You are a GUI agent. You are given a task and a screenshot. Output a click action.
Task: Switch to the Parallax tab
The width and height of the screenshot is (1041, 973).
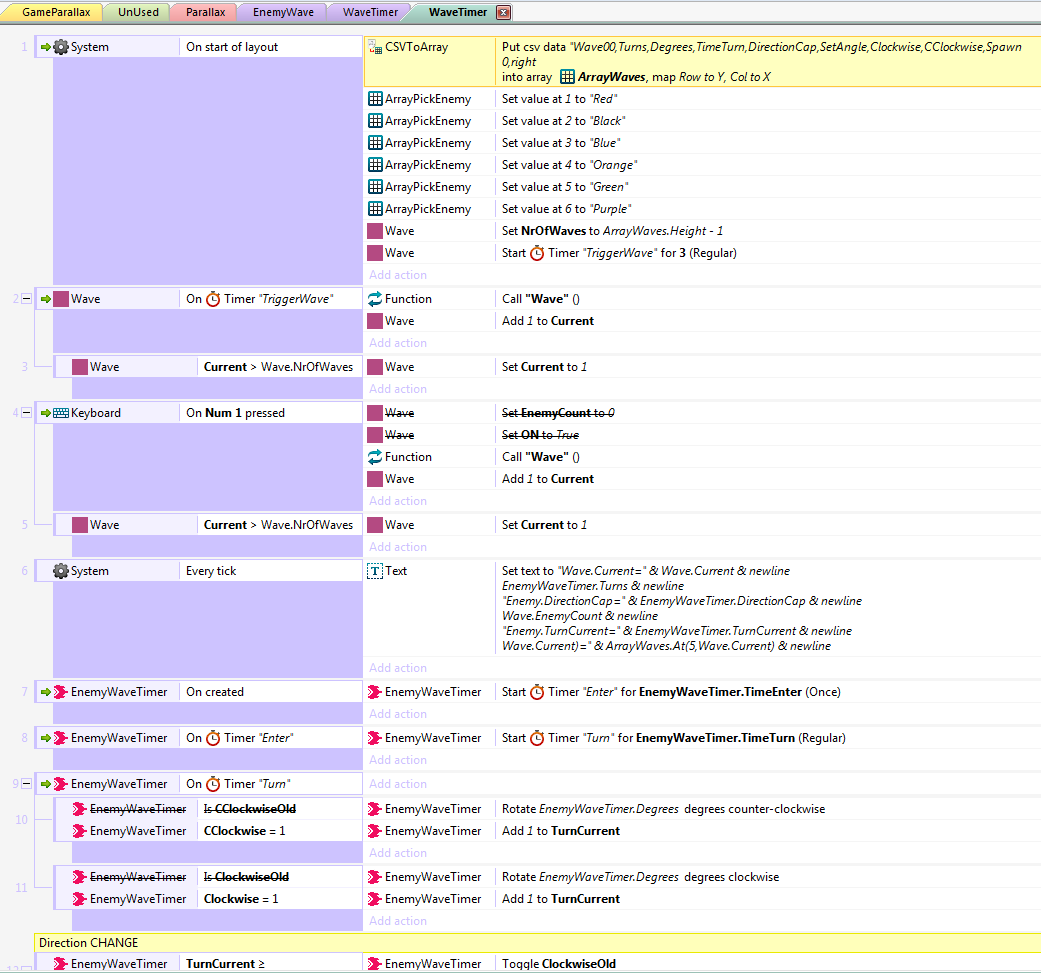click(205, 12)
